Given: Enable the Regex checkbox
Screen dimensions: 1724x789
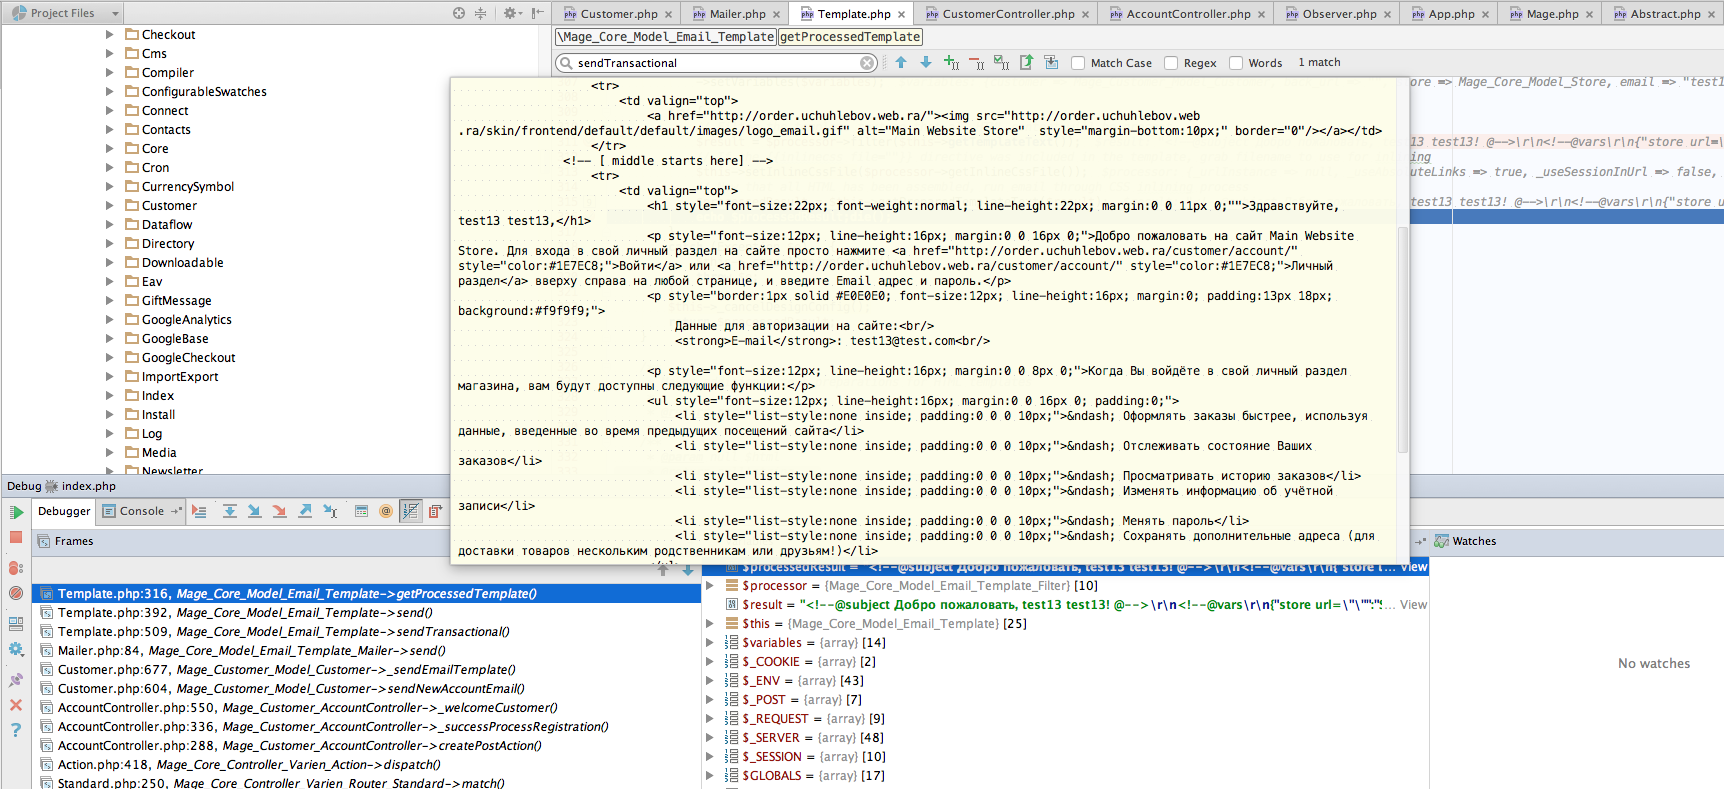Looking at the screenshot, I should pos(1171,63).
